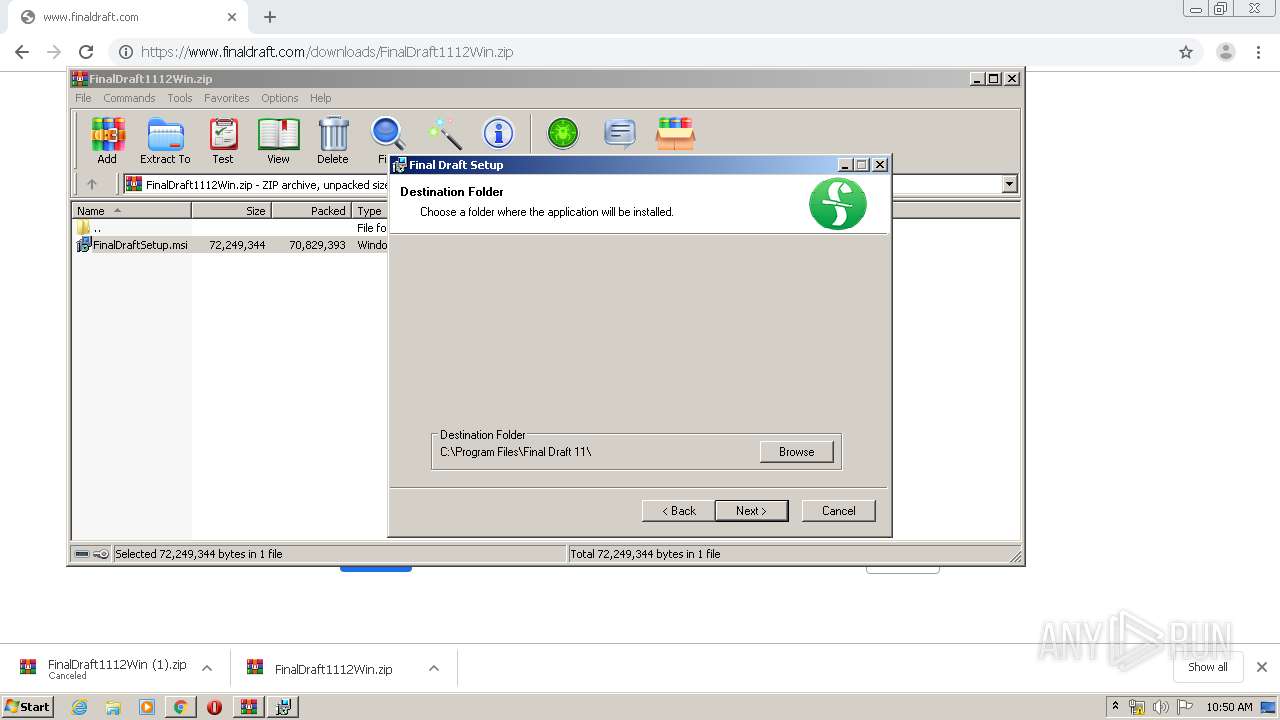The image size is (1280, 720).
Task: Click the site information icon in address bar
Action: click(126, 52)
